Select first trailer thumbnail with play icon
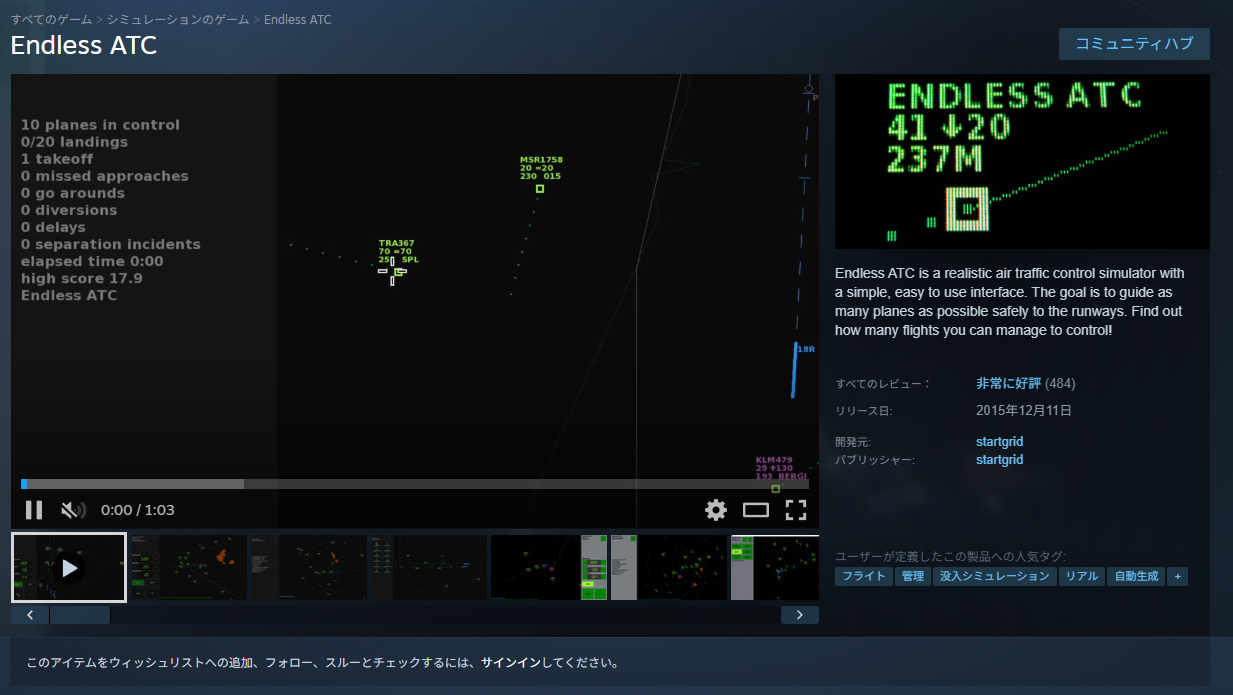This screenshot has width=1233, height=695. point(69,568)
